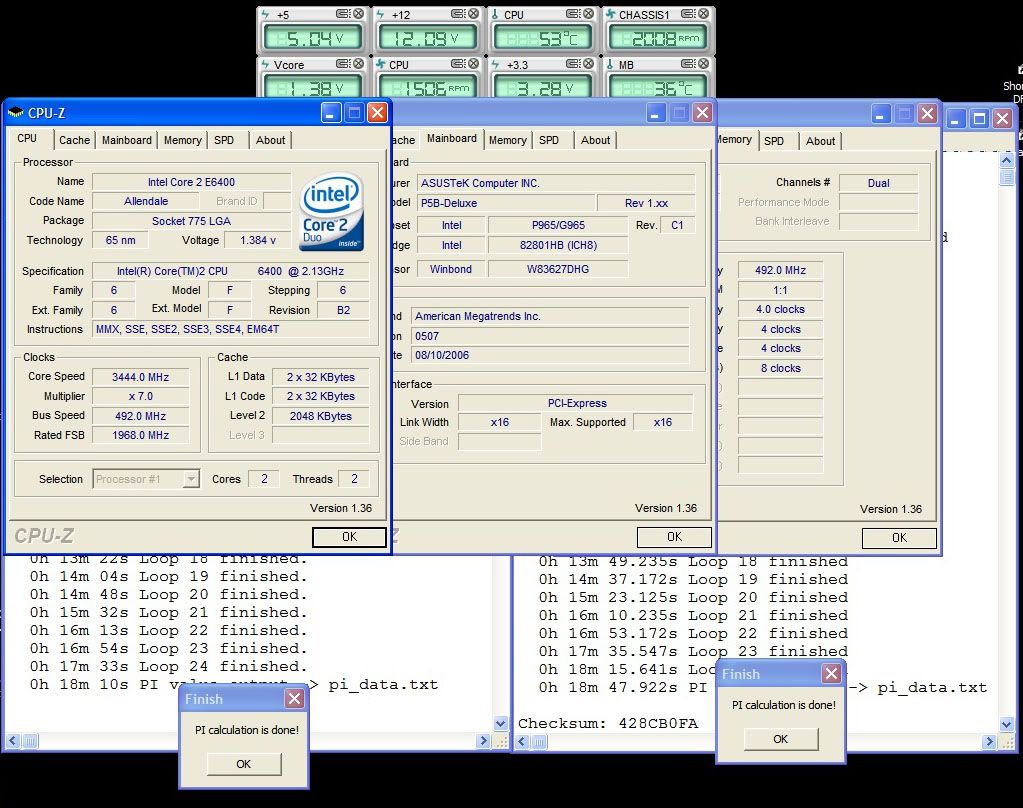
Task: Select the CPU tab in front CPU-Z window
Action: click(27, 138)
